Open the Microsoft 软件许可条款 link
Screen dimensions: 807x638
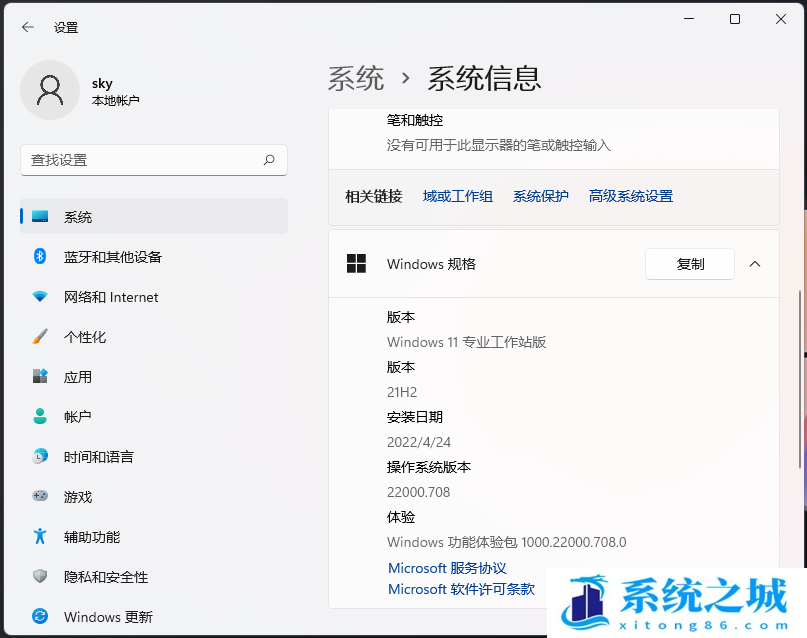pyautogui.click(x=461, y=589)
